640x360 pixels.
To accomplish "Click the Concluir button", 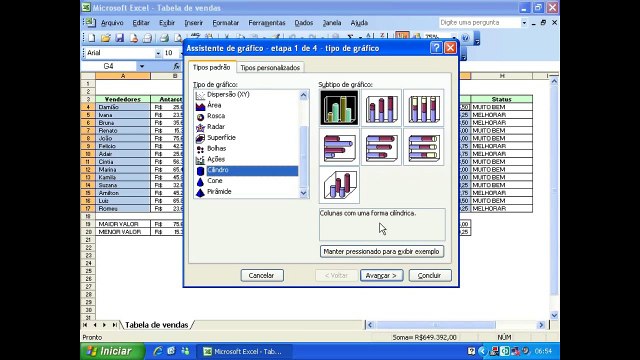I will (430, 276).
